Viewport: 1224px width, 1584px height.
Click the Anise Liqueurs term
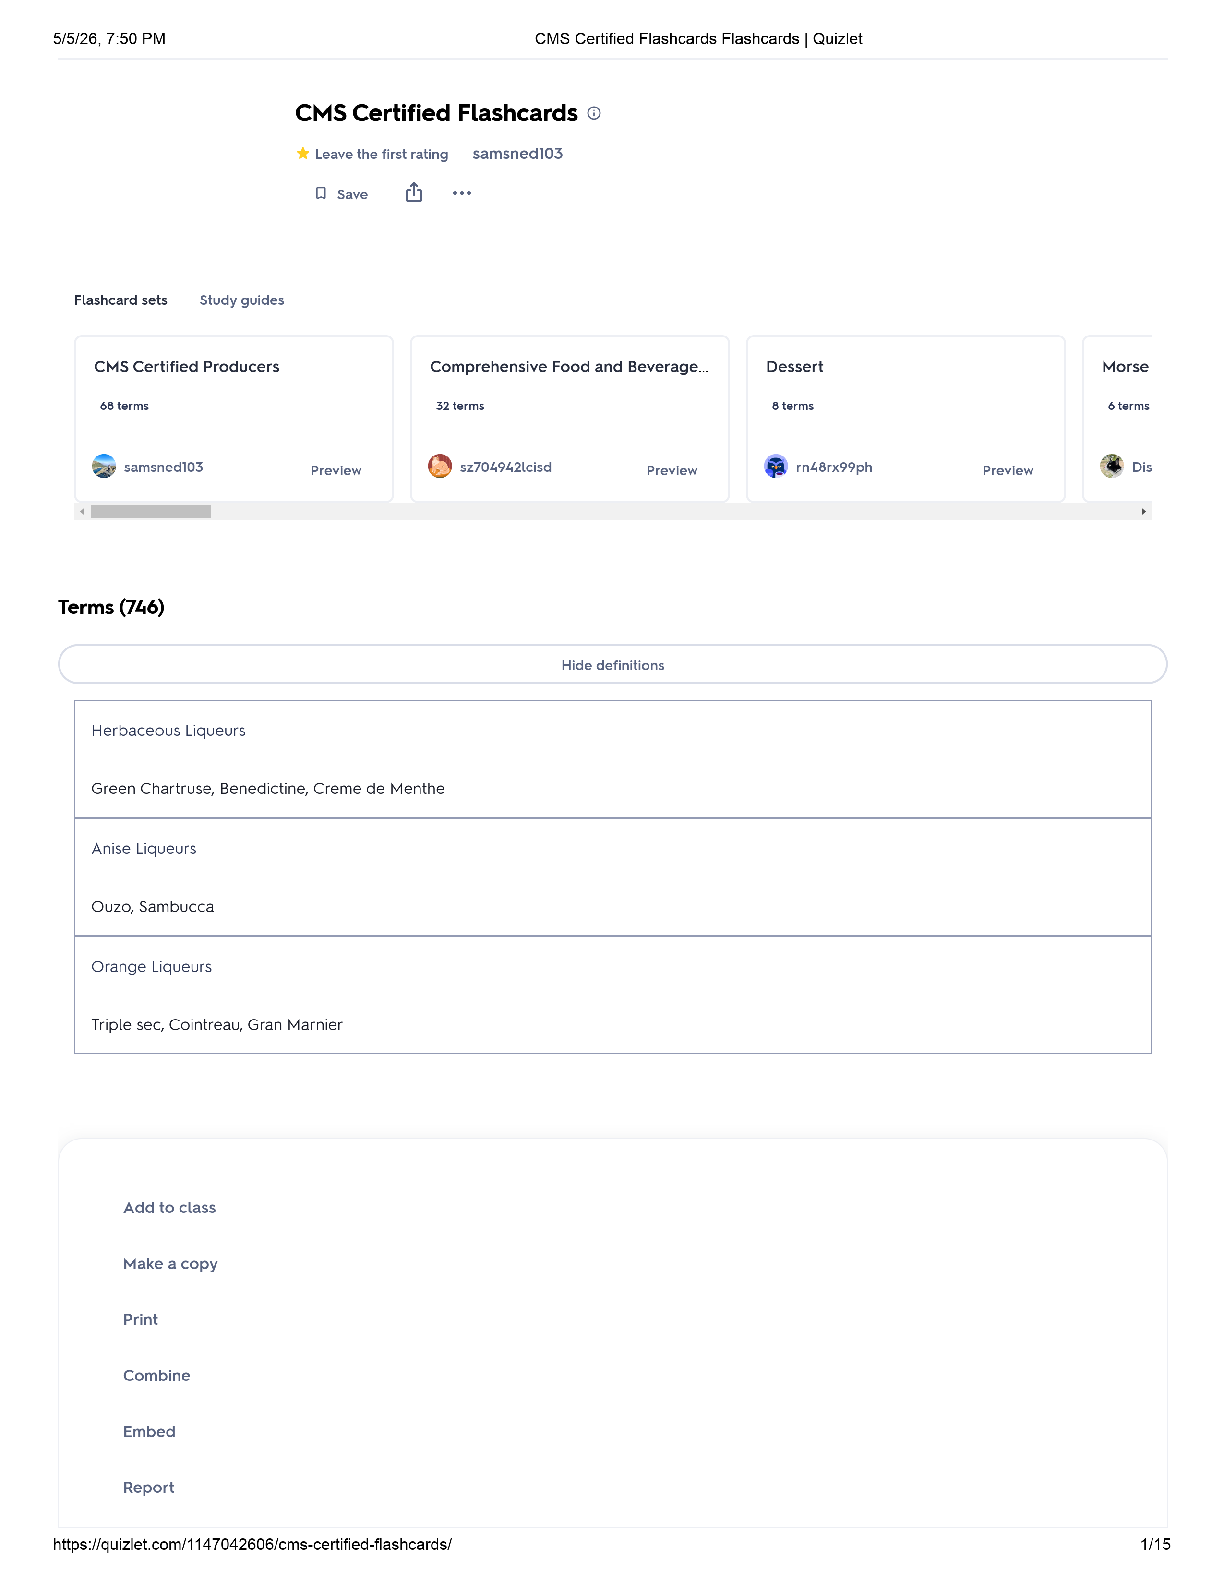(144, 849)
